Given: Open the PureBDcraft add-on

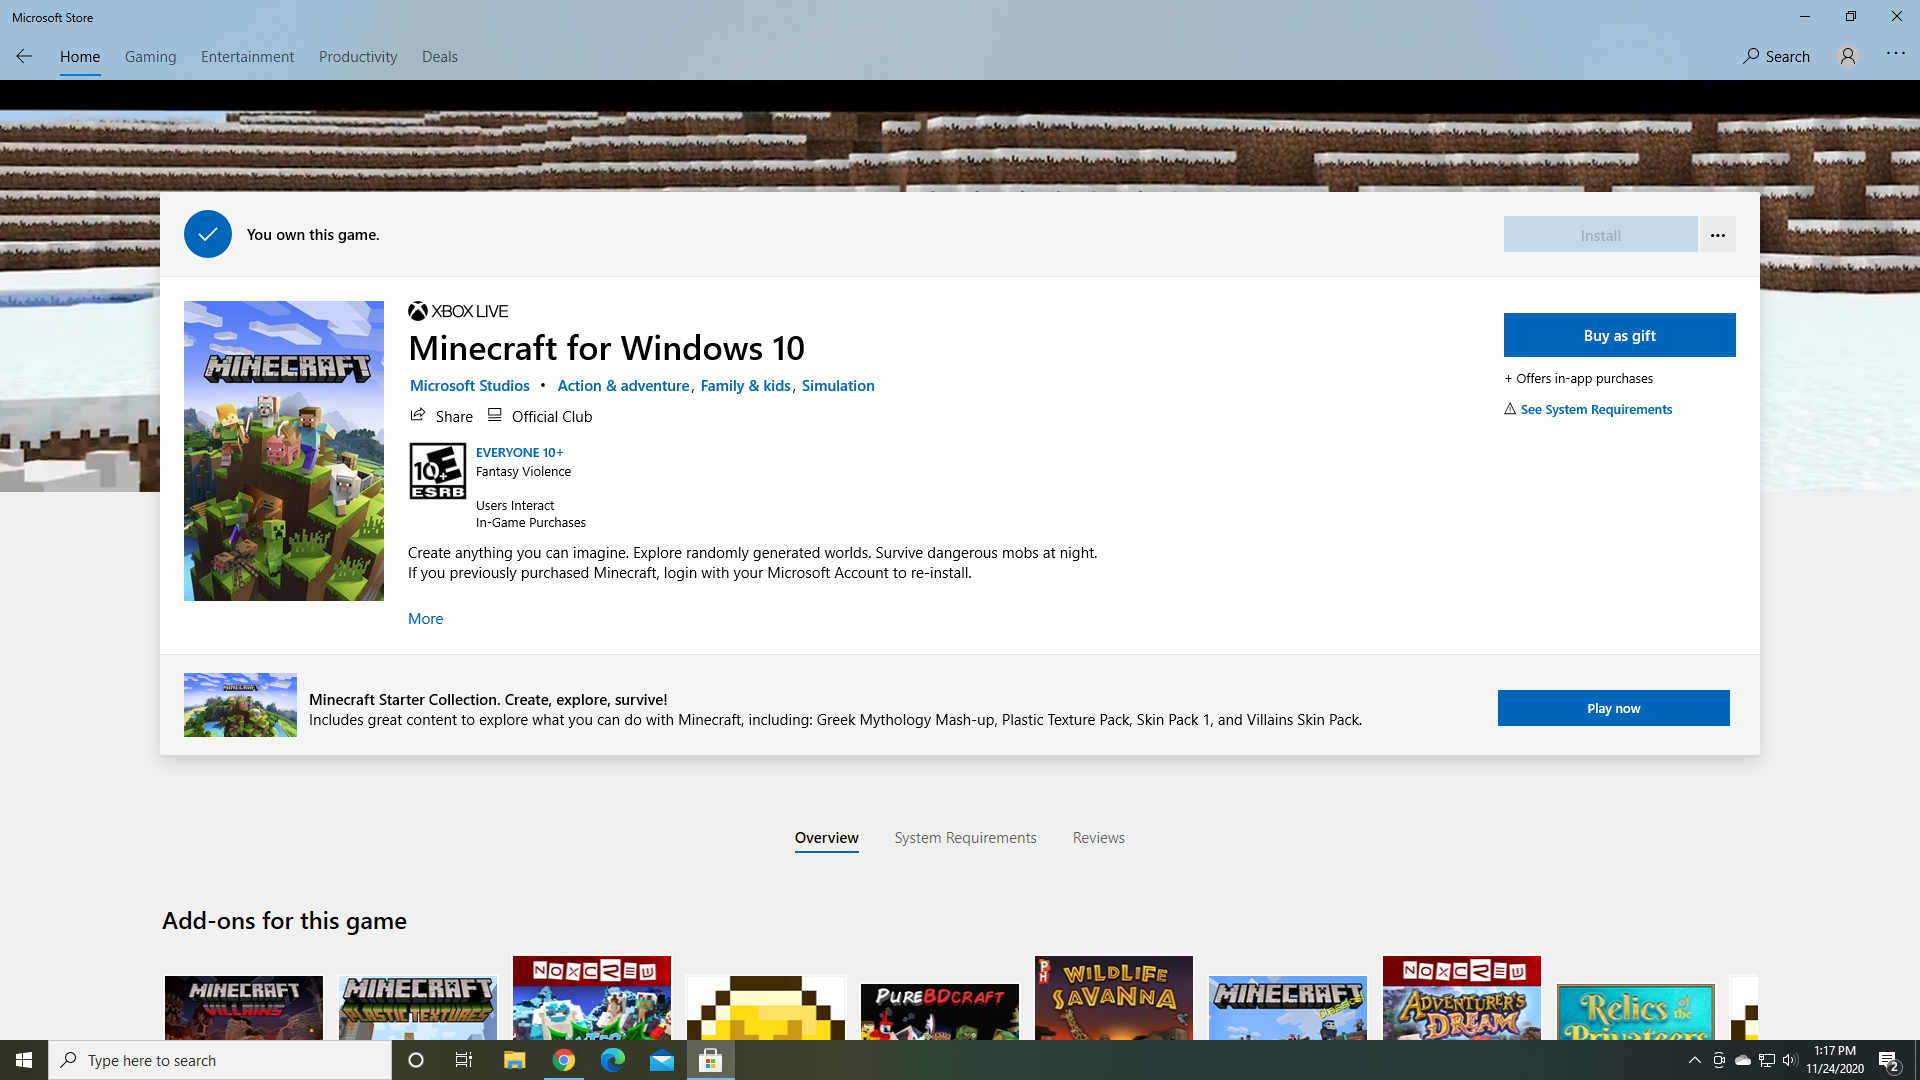Looking at the screenshot, I should coord(940,1011).
